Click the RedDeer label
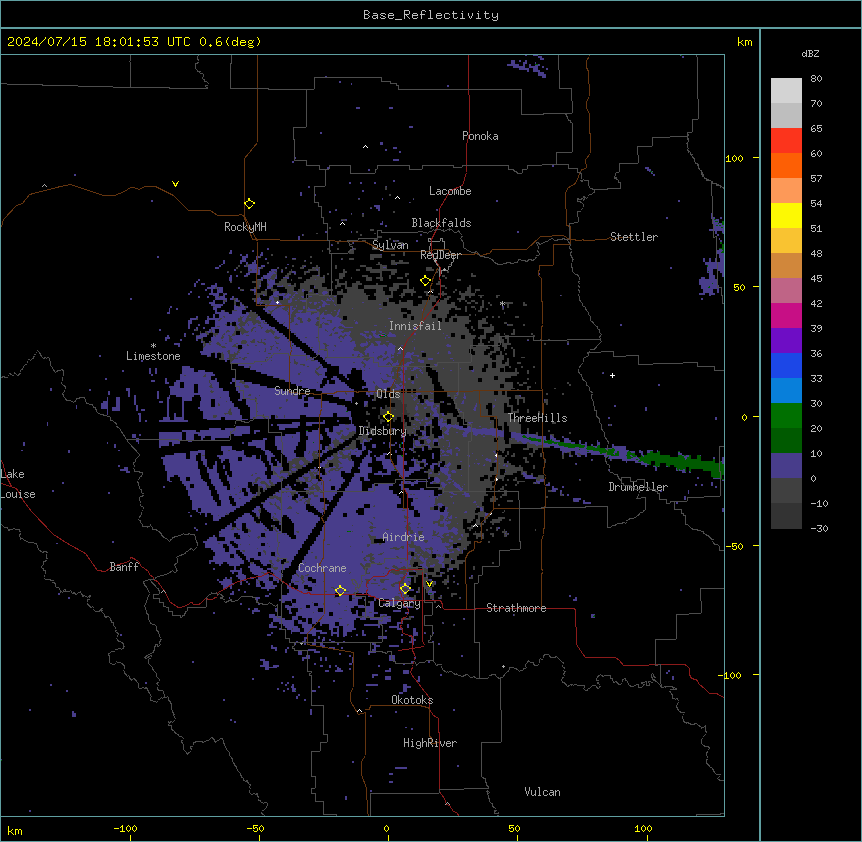This screenshot has height=842, width=862. coord(440,255)
